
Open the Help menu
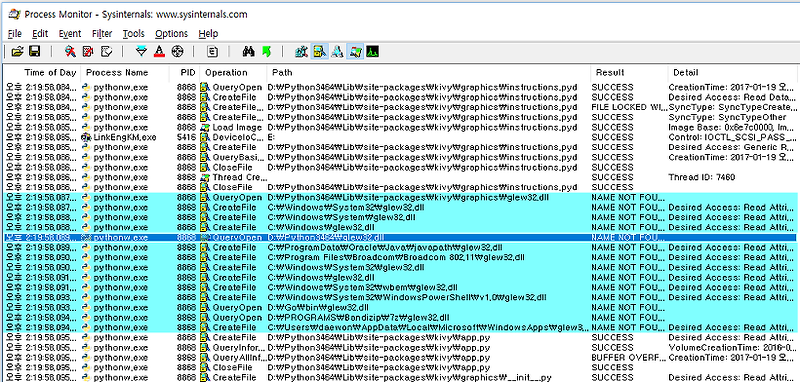pos(208,34)
